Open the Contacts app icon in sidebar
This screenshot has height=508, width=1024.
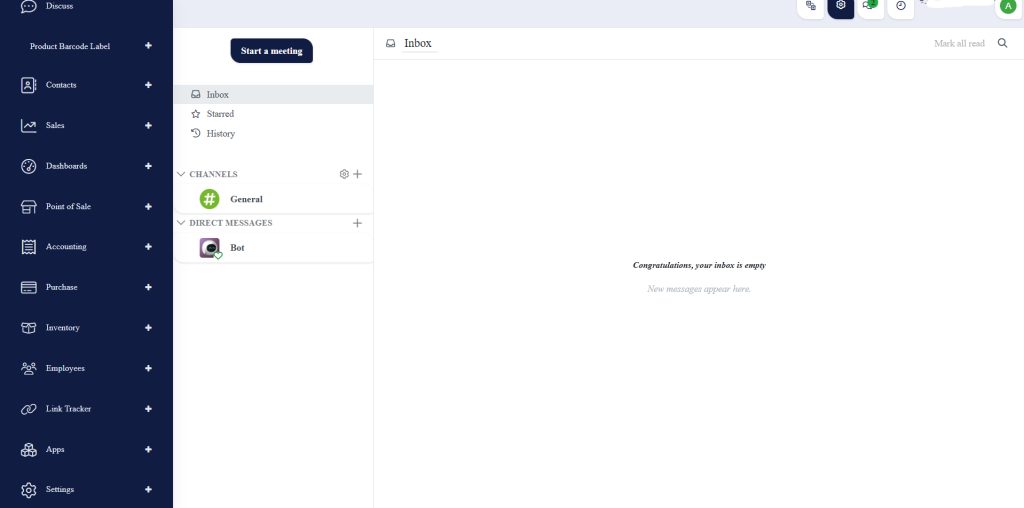29,85
